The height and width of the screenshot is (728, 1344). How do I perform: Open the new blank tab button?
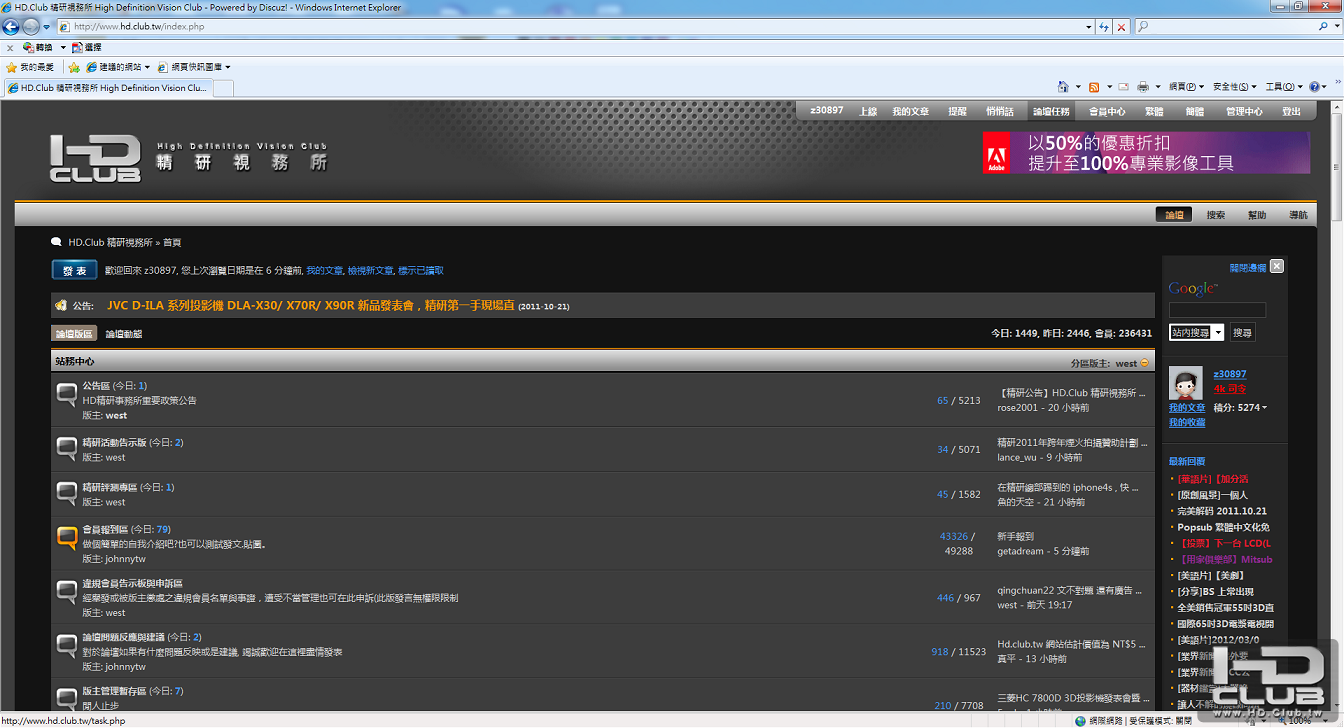(223, 88)
